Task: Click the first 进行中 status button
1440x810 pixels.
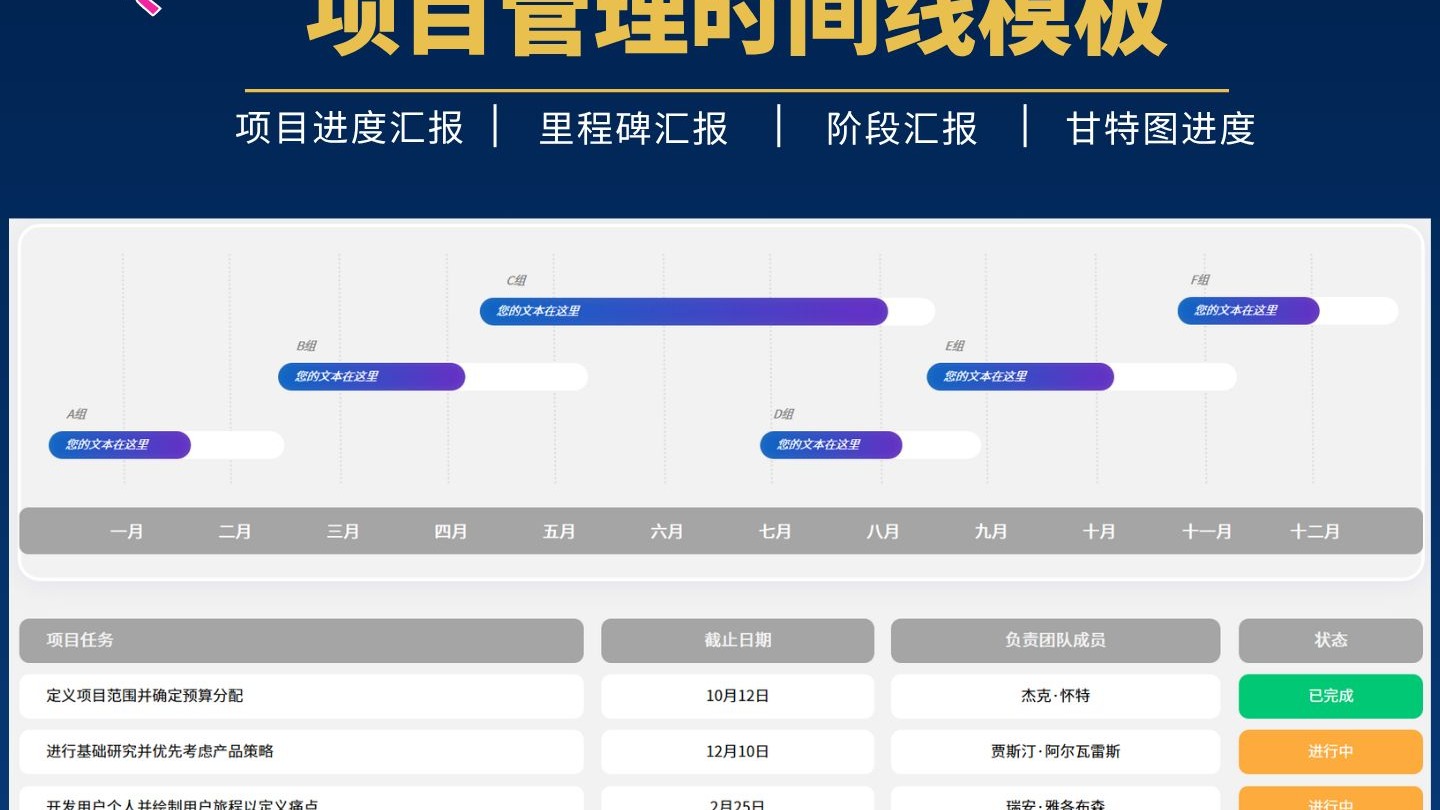Action: pyautogui.click(x=1330, y=752)
